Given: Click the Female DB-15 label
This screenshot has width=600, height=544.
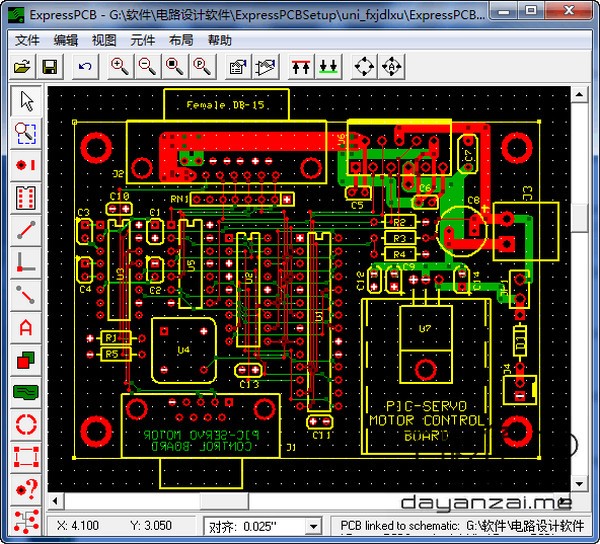Looking at the screenshot, I should [225, 105].
